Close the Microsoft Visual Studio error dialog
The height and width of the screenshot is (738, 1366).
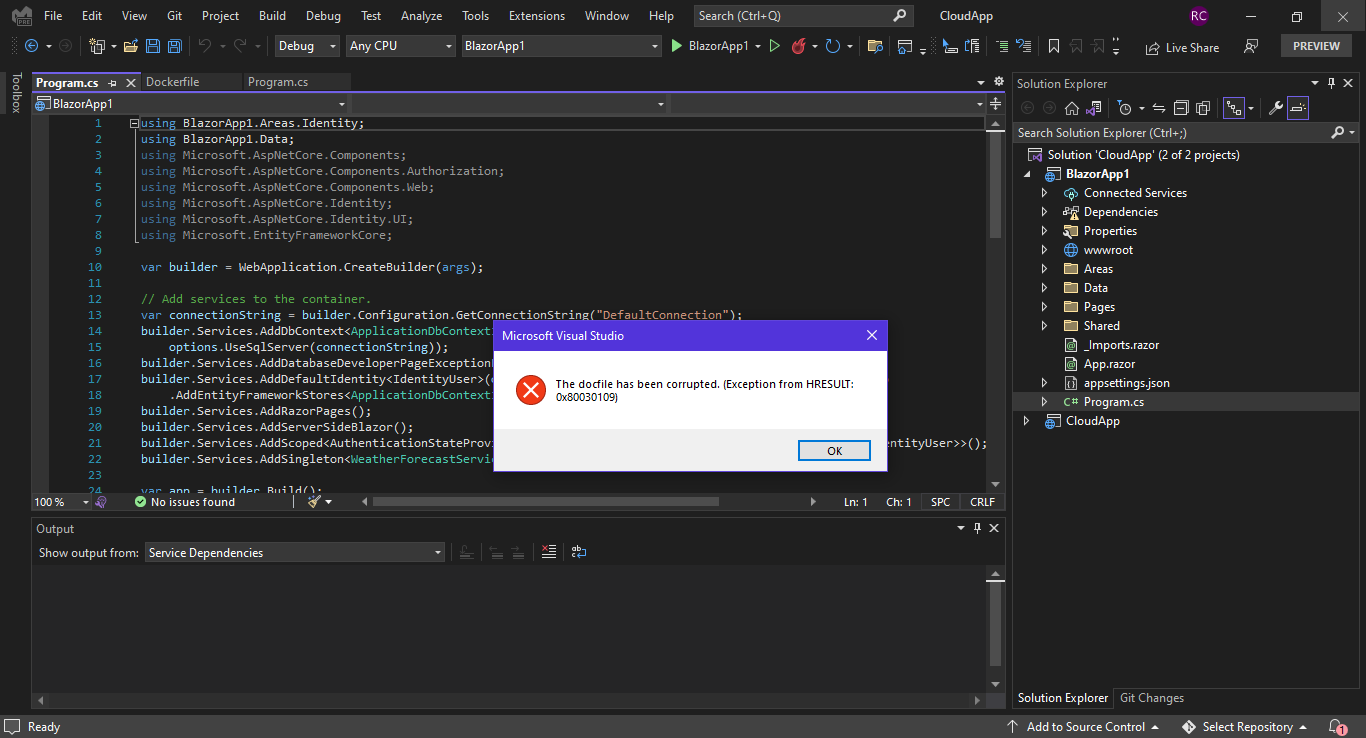(x=871, y=336)
